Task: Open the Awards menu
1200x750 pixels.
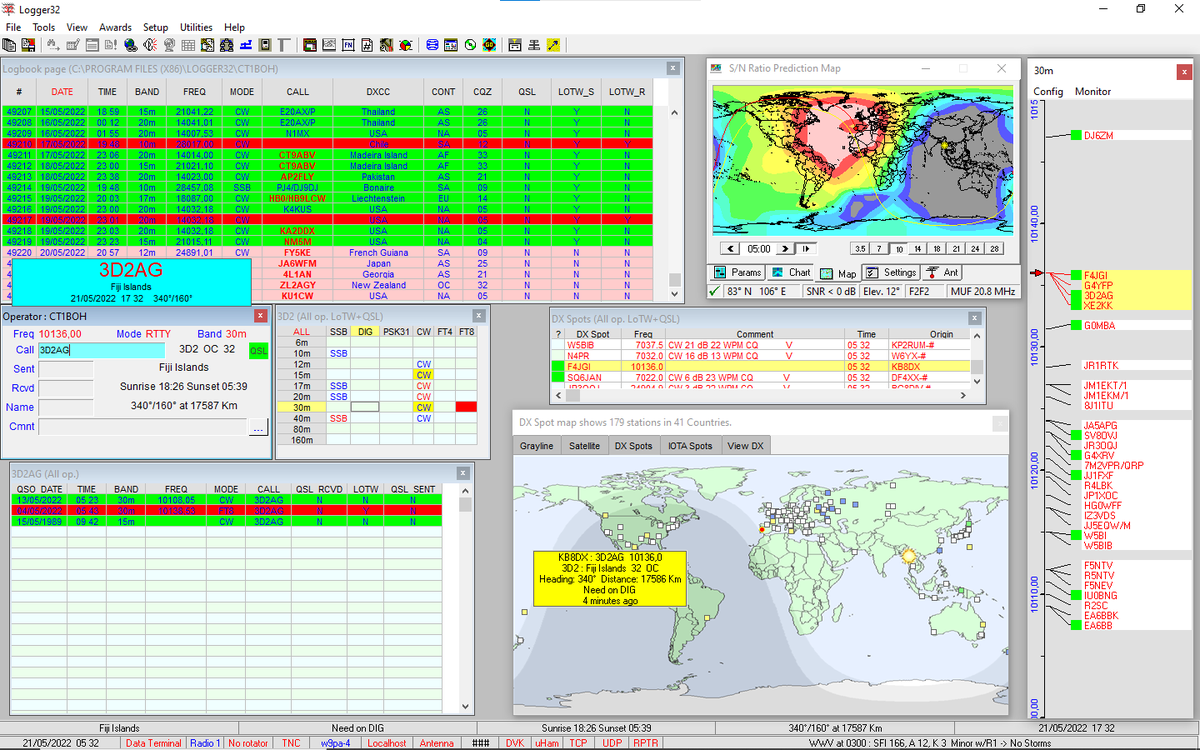Action: [115, 27]
